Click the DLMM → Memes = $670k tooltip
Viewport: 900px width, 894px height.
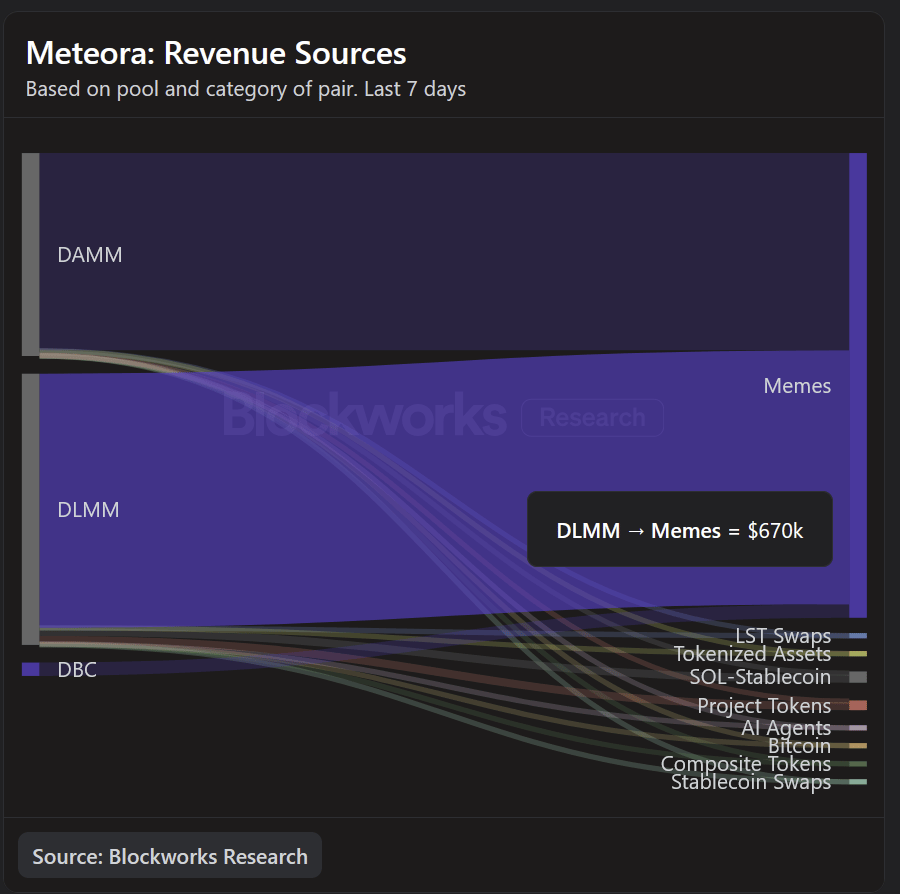pyautogui.click(x=680, y=529)
